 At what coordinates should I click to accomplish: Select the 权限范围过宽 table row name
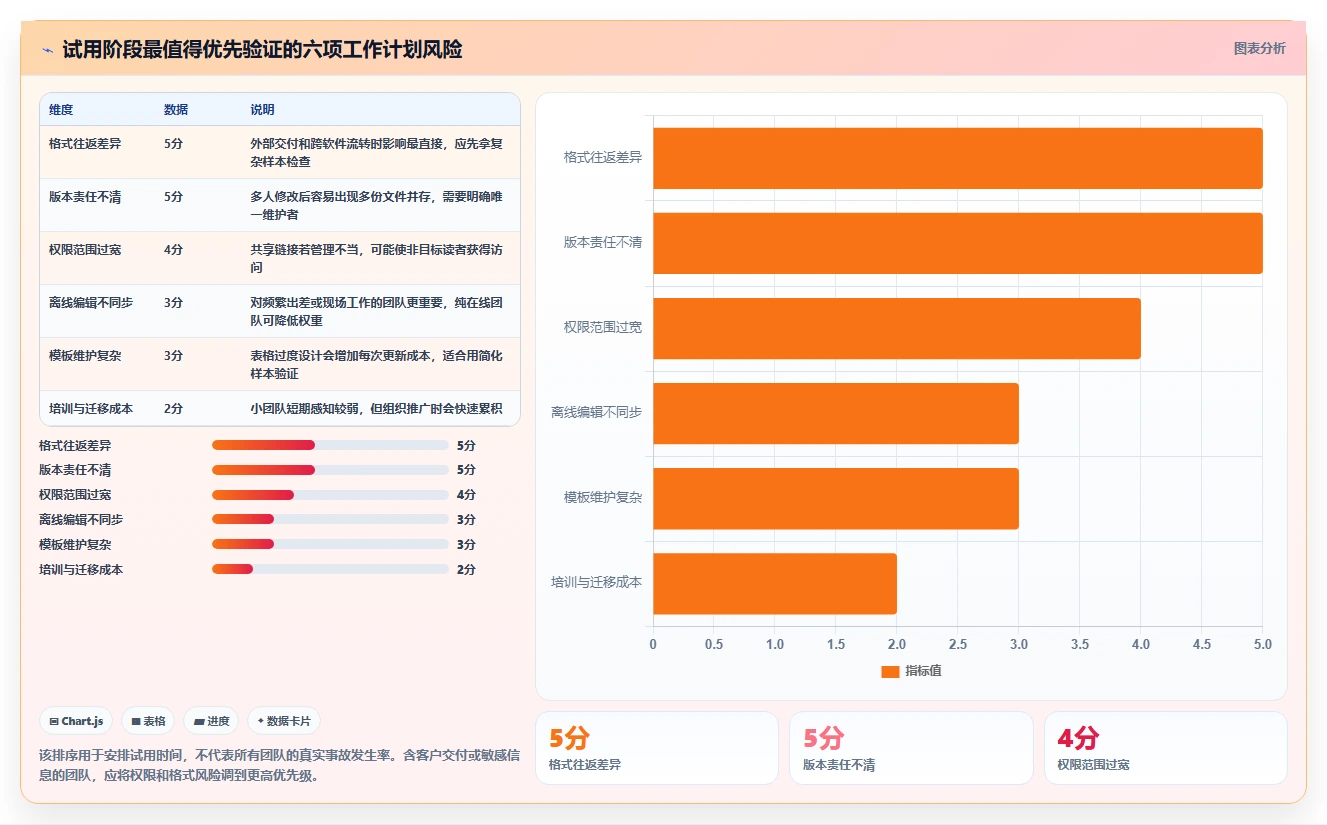coord(85,249)
